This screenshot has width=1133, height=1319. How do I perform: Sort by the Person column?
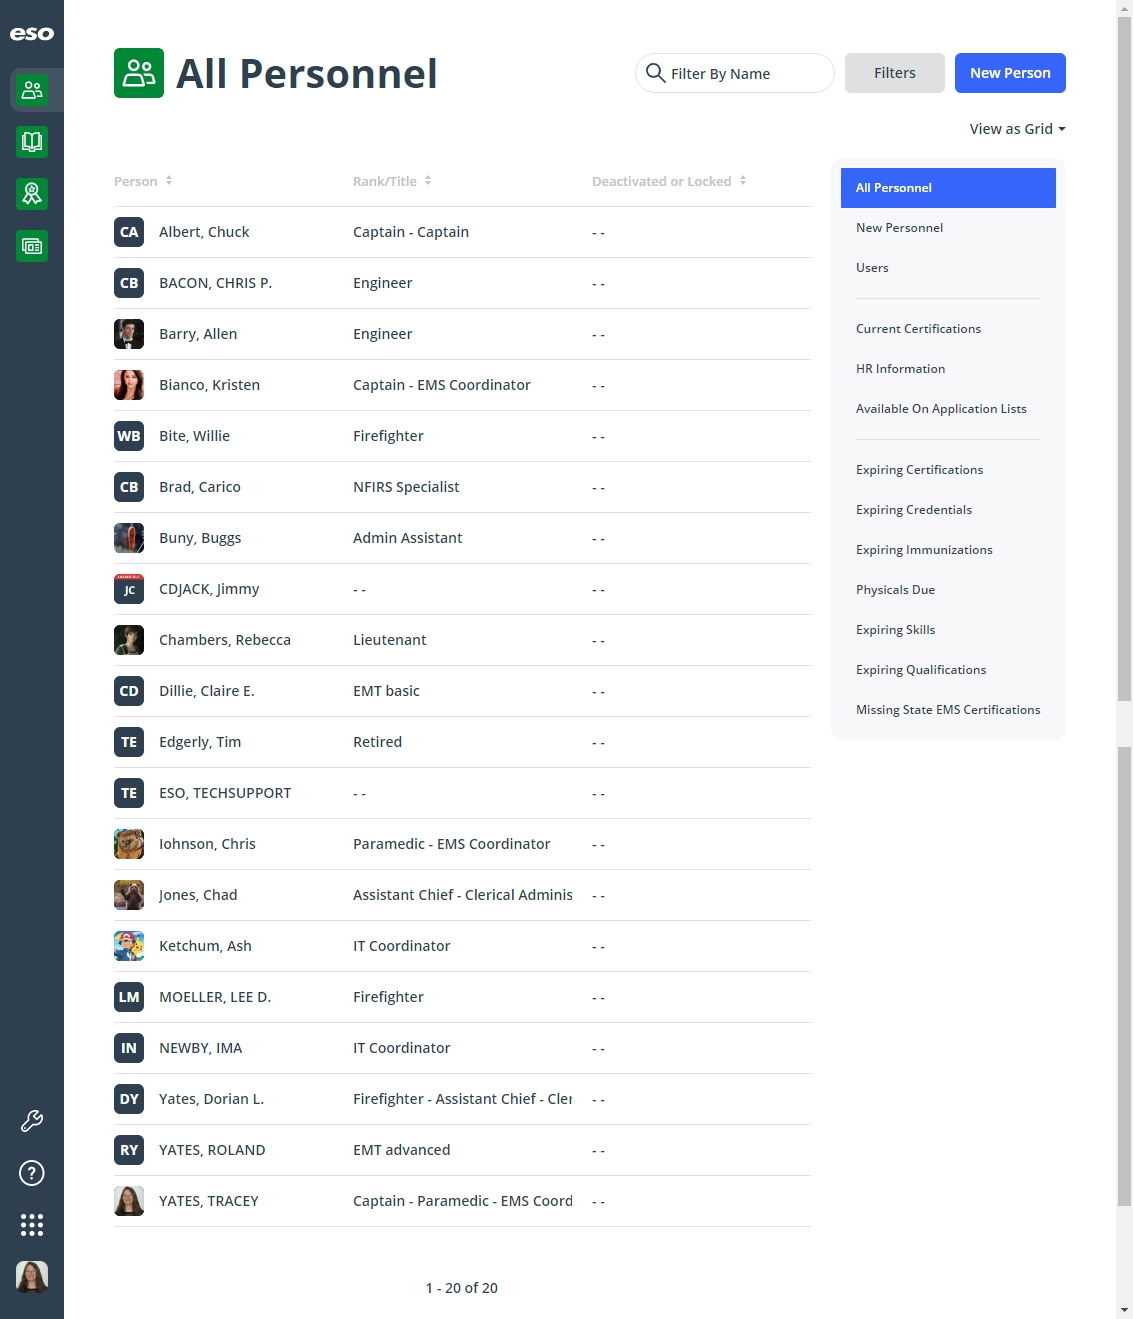[143, 181]
